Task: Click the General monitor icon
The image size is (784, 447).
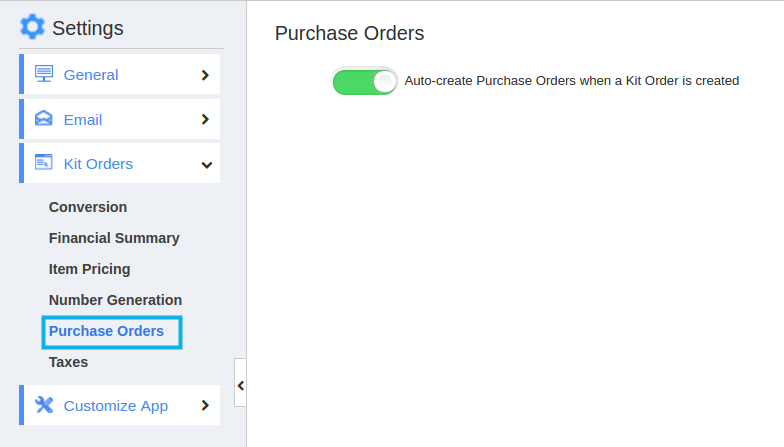Action: 44,74
